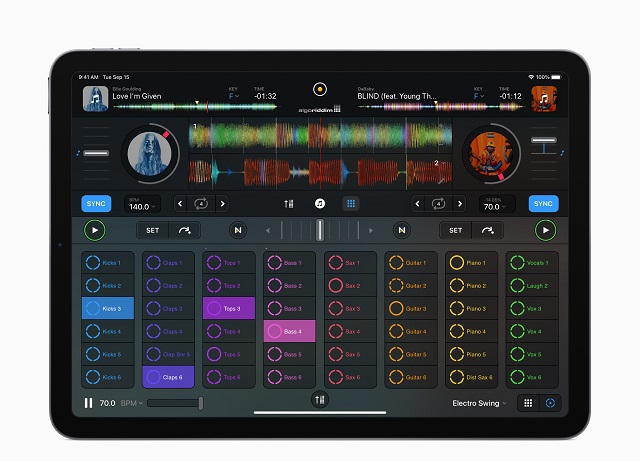
Task: Trigger the Sax 1 loop pad
Action: (x=350, y=263)
